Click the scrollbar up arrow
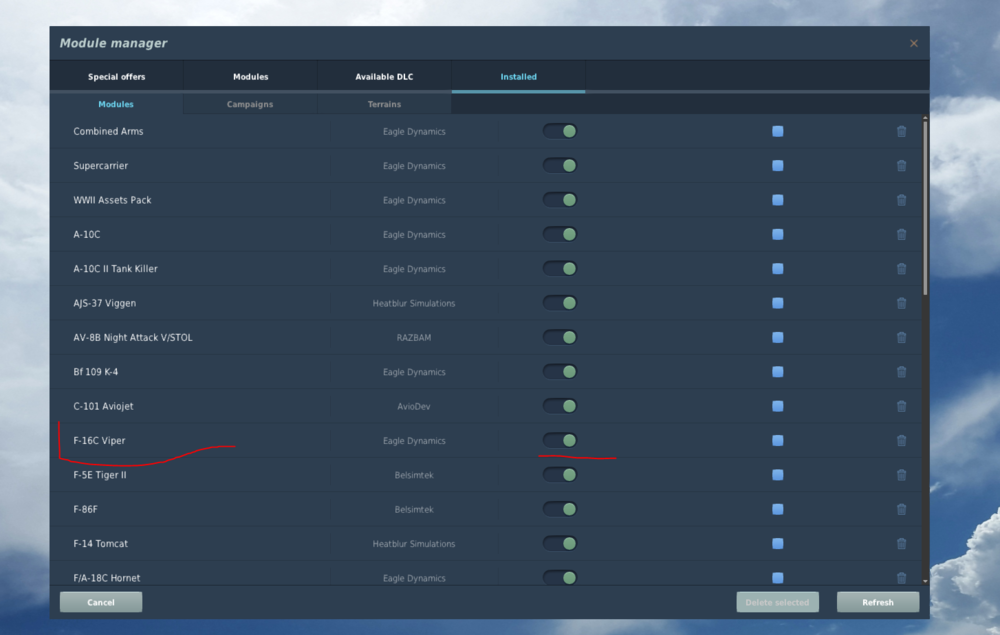The height and width of the screenshot is (635, 1000). pyautogui.click(x=925, y=119)
